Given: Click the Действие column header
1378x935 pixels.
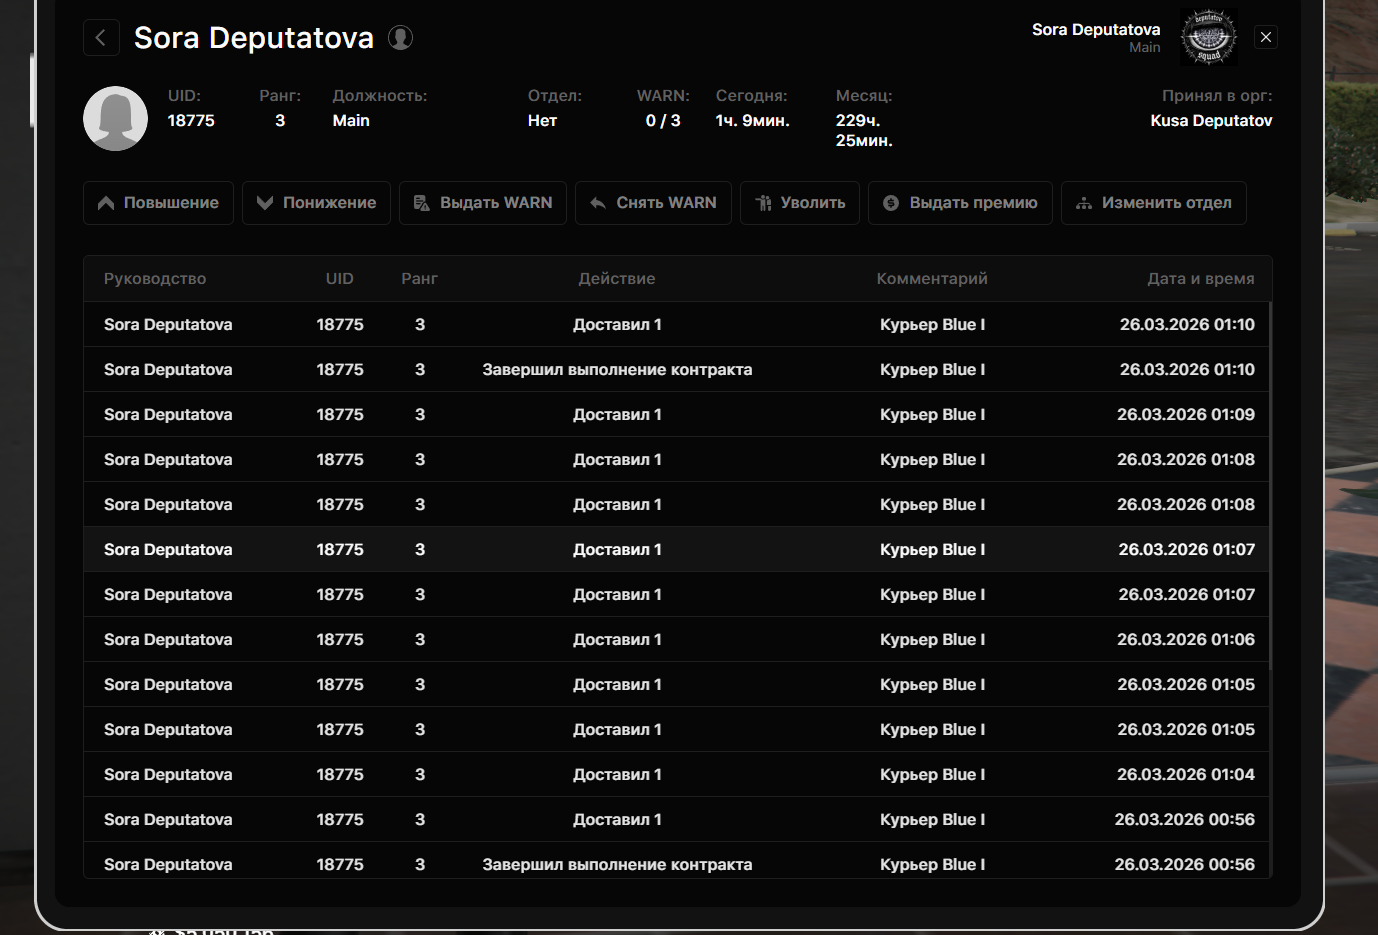Looking at the screenshot, I should click(x=616, y=279).
